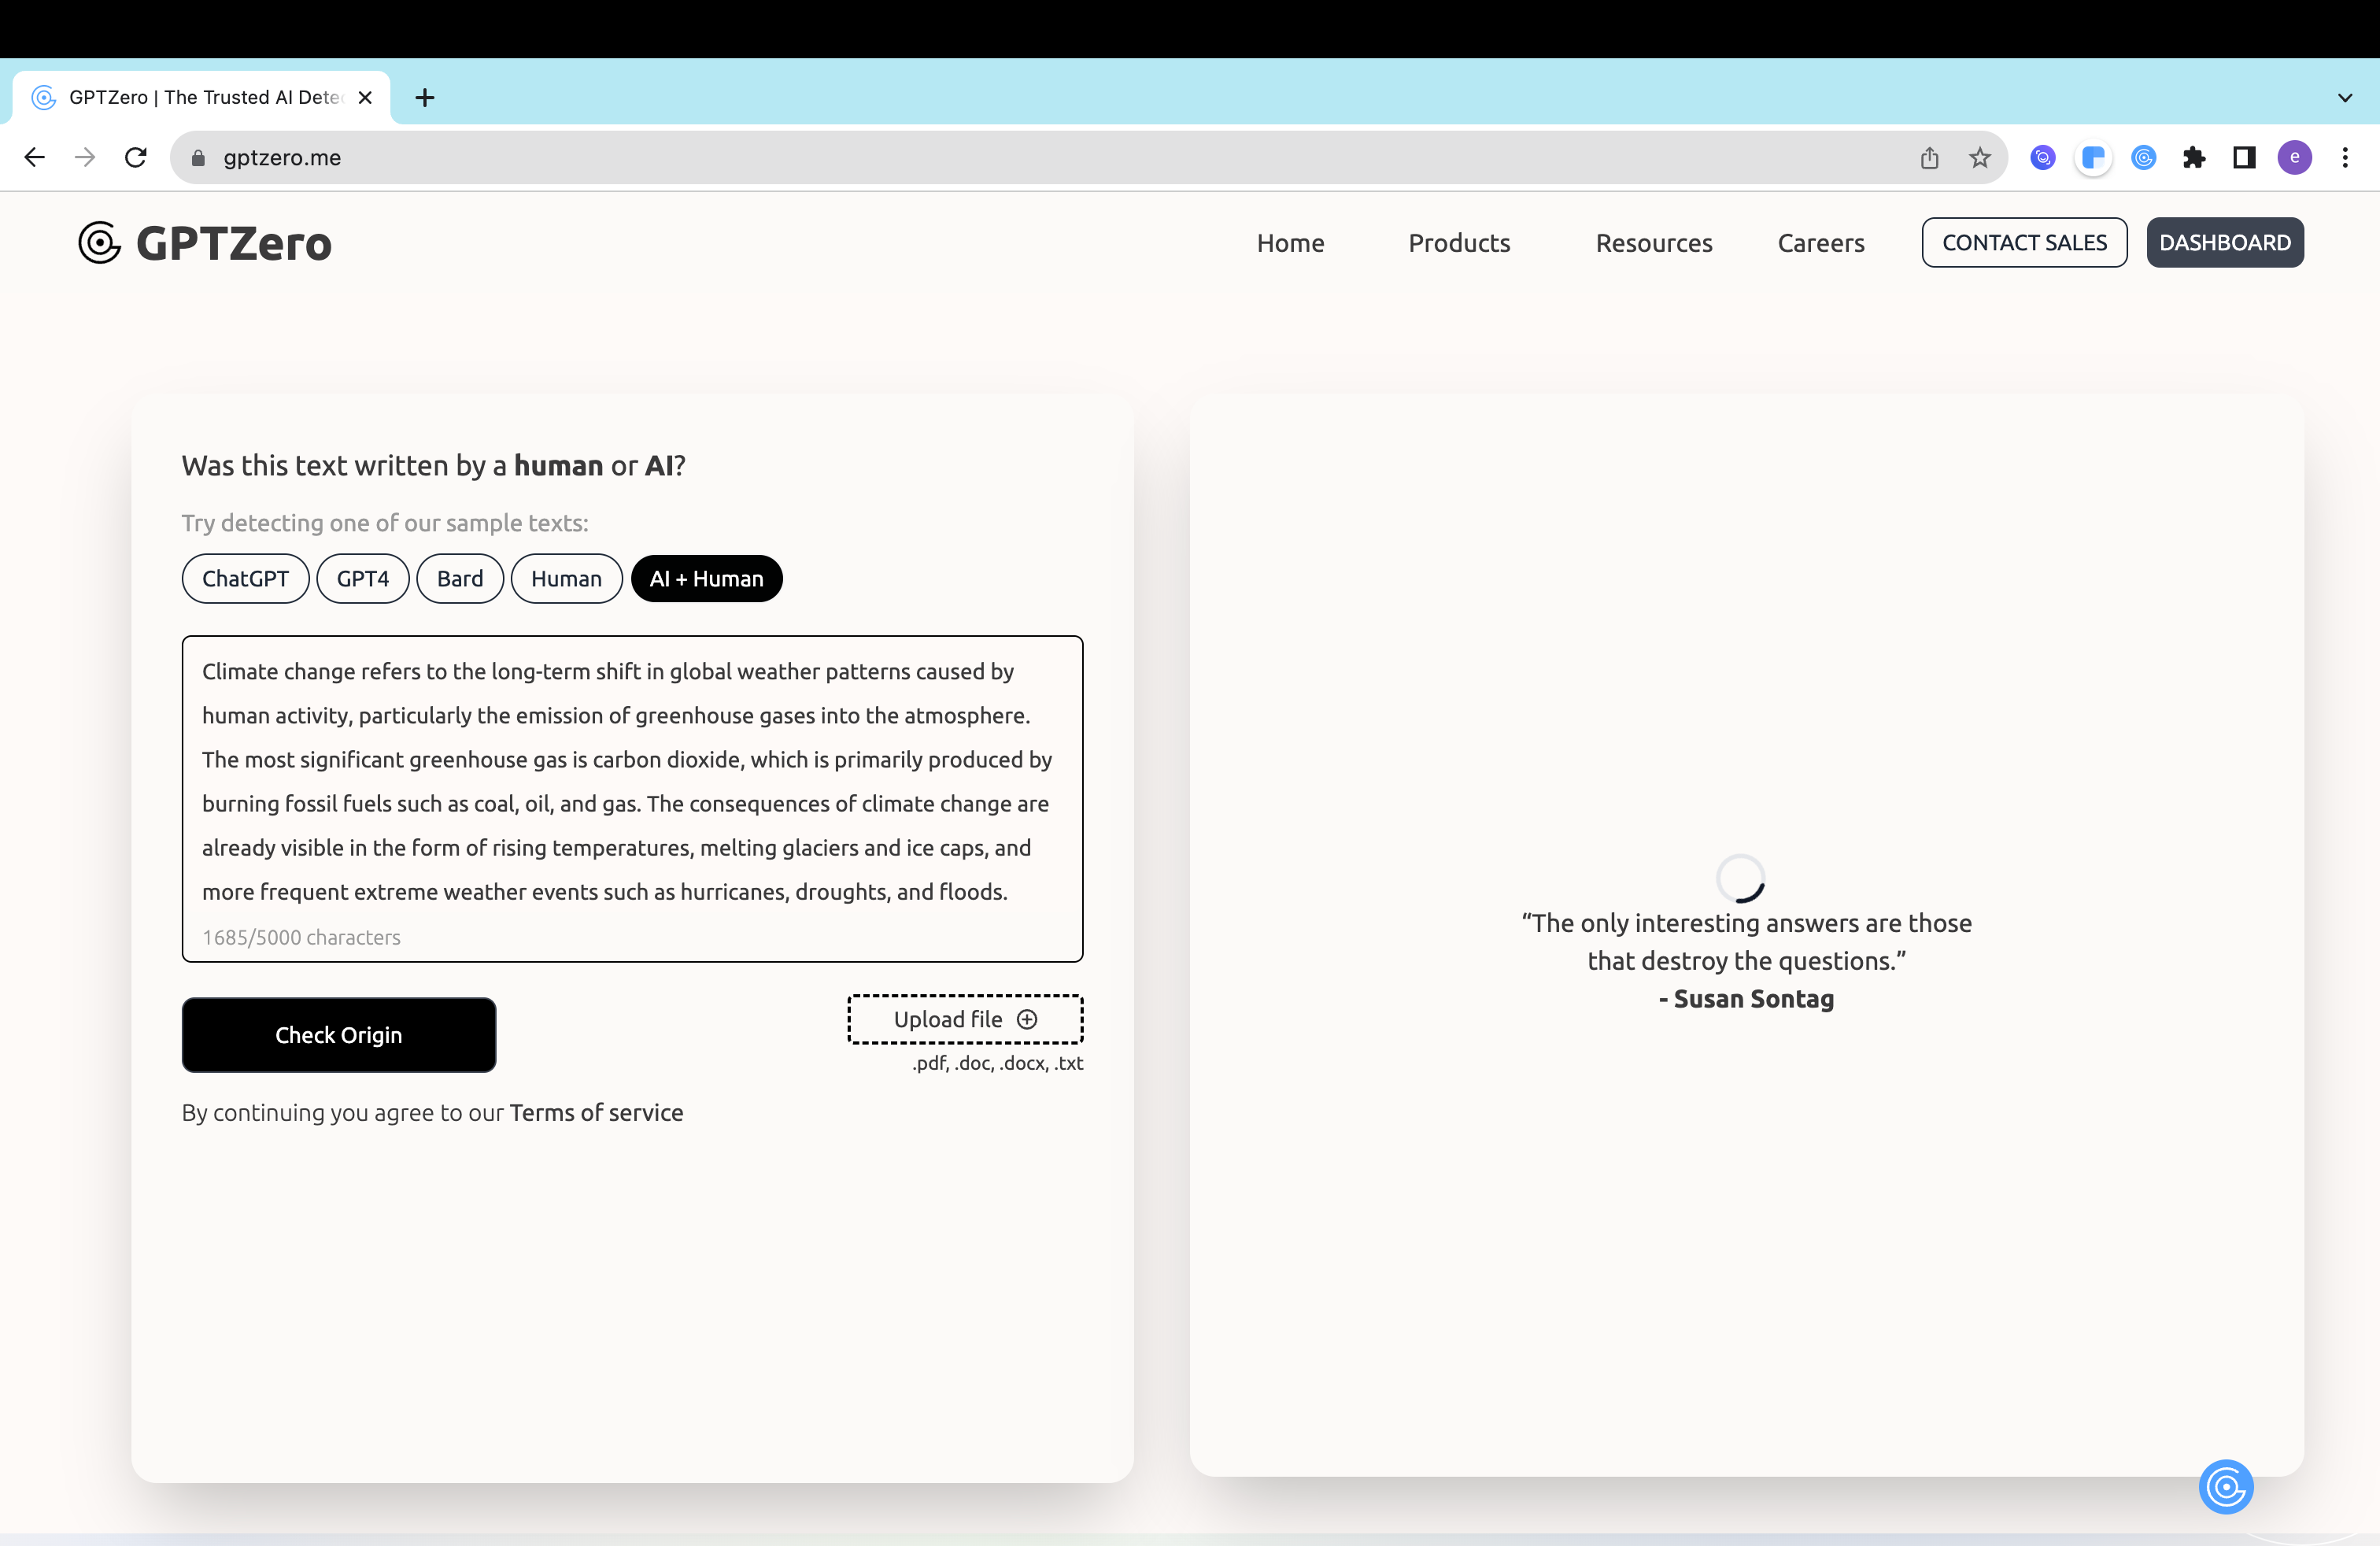This screenshot has height=1546, width=2380.
Task: Open the Products menu
Action: pyautogui.click(x=1459, y=242)
